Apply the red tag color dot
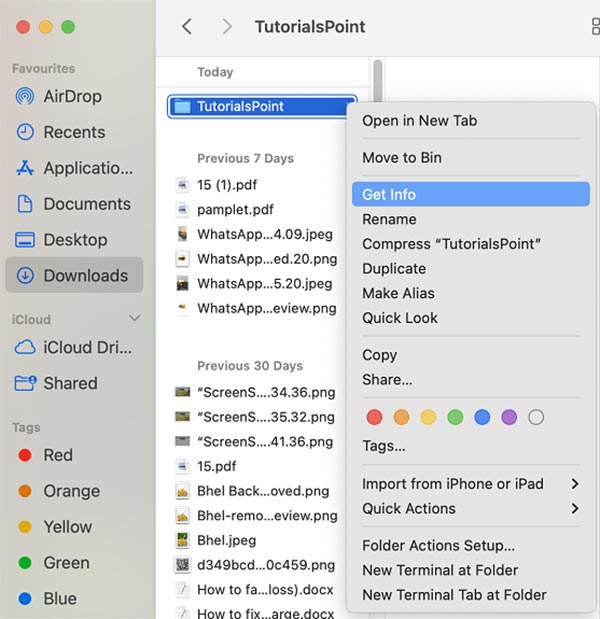The height and width of the screenshot is (619, 600). tap(374, 417)
